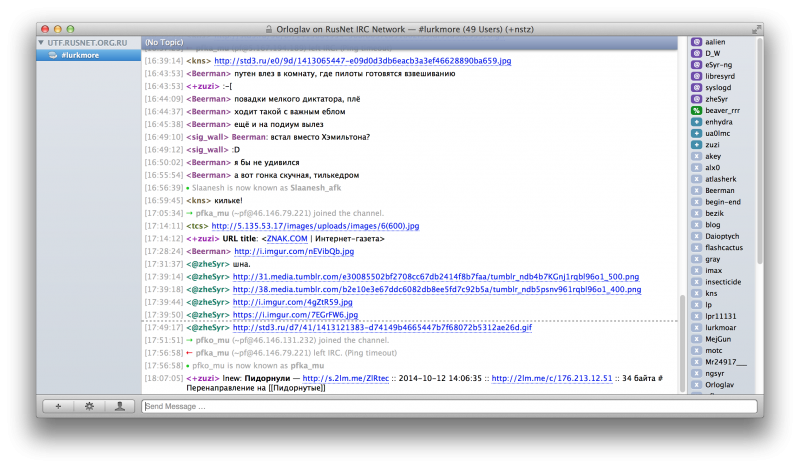Viewport: 800px width, 468px height.
Task: Click the lock icon in window title
Action: coord(269,30)
